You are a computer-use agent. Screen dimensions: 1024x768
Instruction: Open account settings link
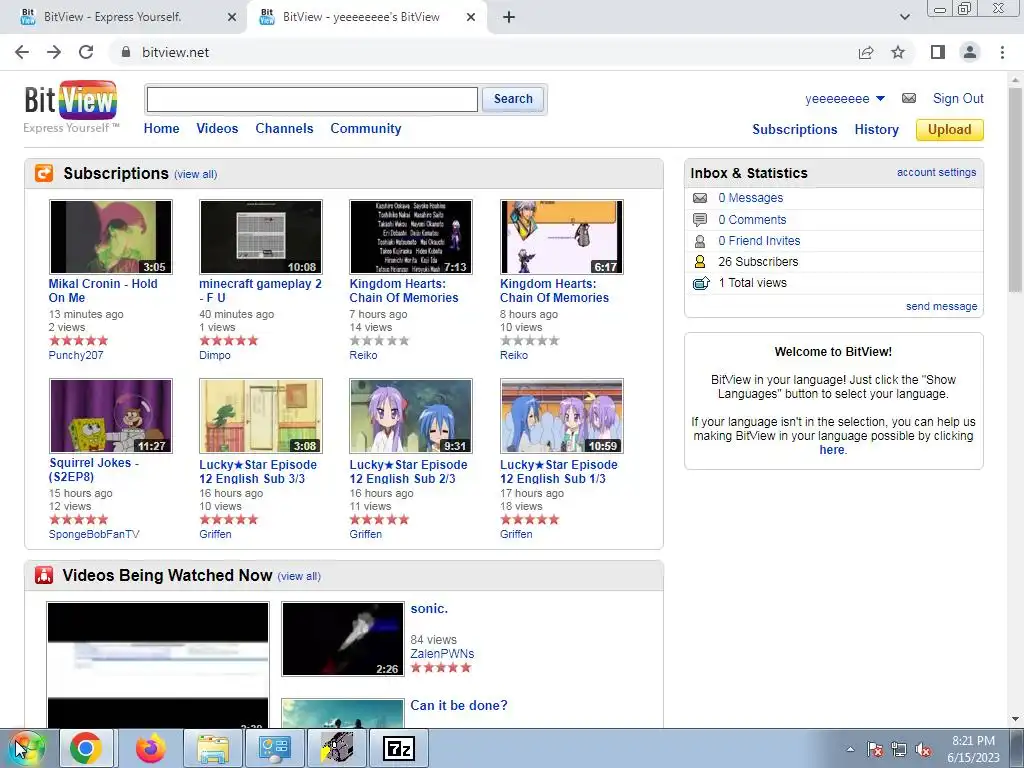point(936,172)
